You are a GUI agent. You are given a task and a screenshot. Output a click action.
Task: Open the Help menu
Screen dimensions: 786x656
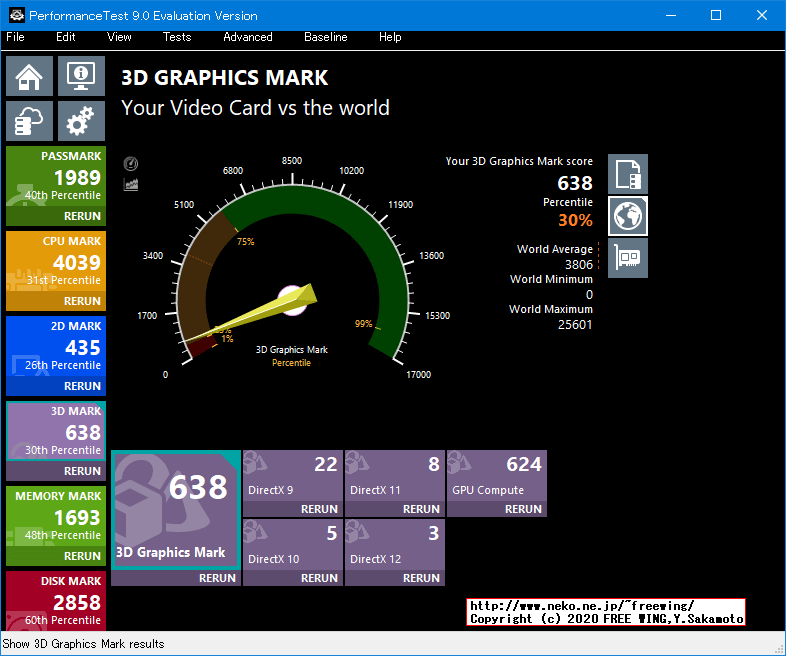tap(390, 37)
